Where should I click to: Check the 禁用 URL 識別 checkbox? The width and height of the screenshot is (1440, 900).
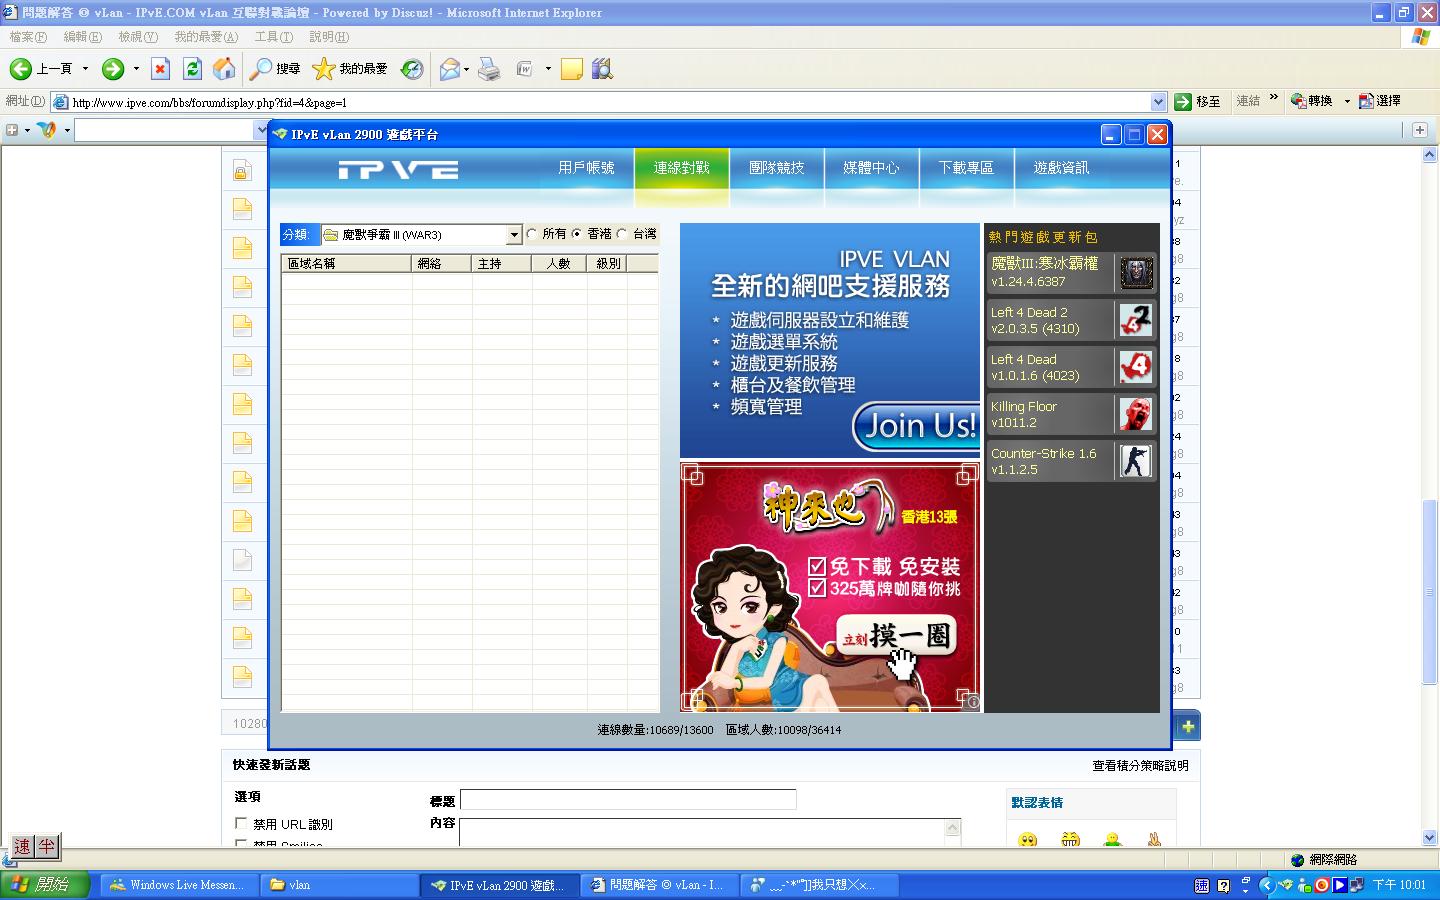click(x=241, y=824)
